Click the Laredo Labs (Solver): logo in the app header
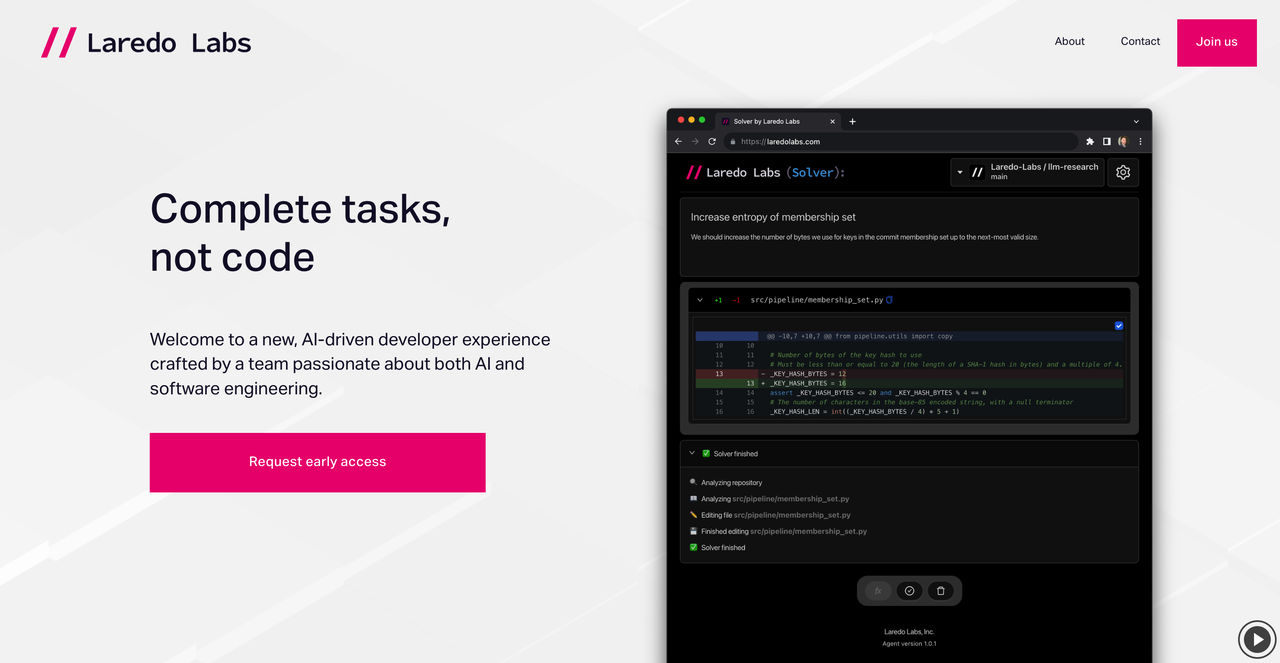Image resolution: width=1280 pixels, height=663 pixels. pyautogui.click(x=765, y=172)
